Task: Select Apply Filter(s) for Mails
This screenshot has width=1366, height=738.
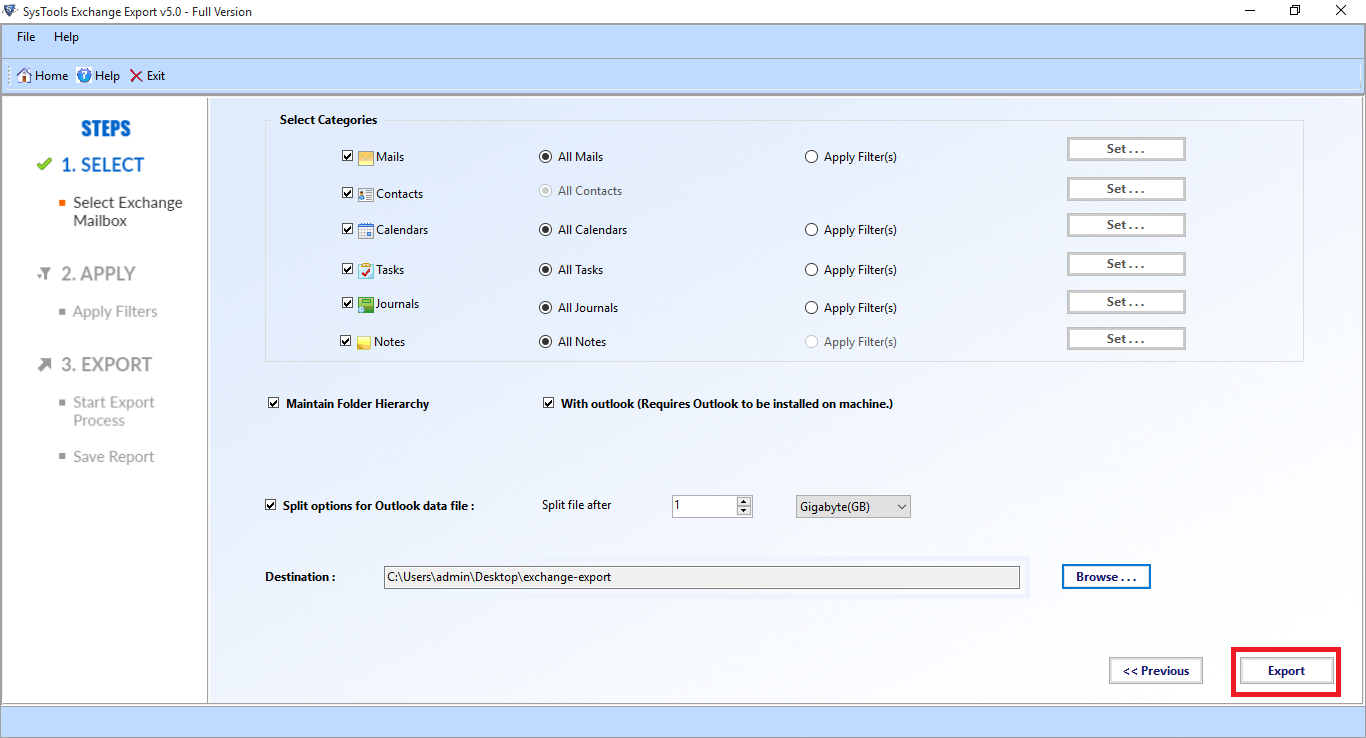Action: [811, 157]
